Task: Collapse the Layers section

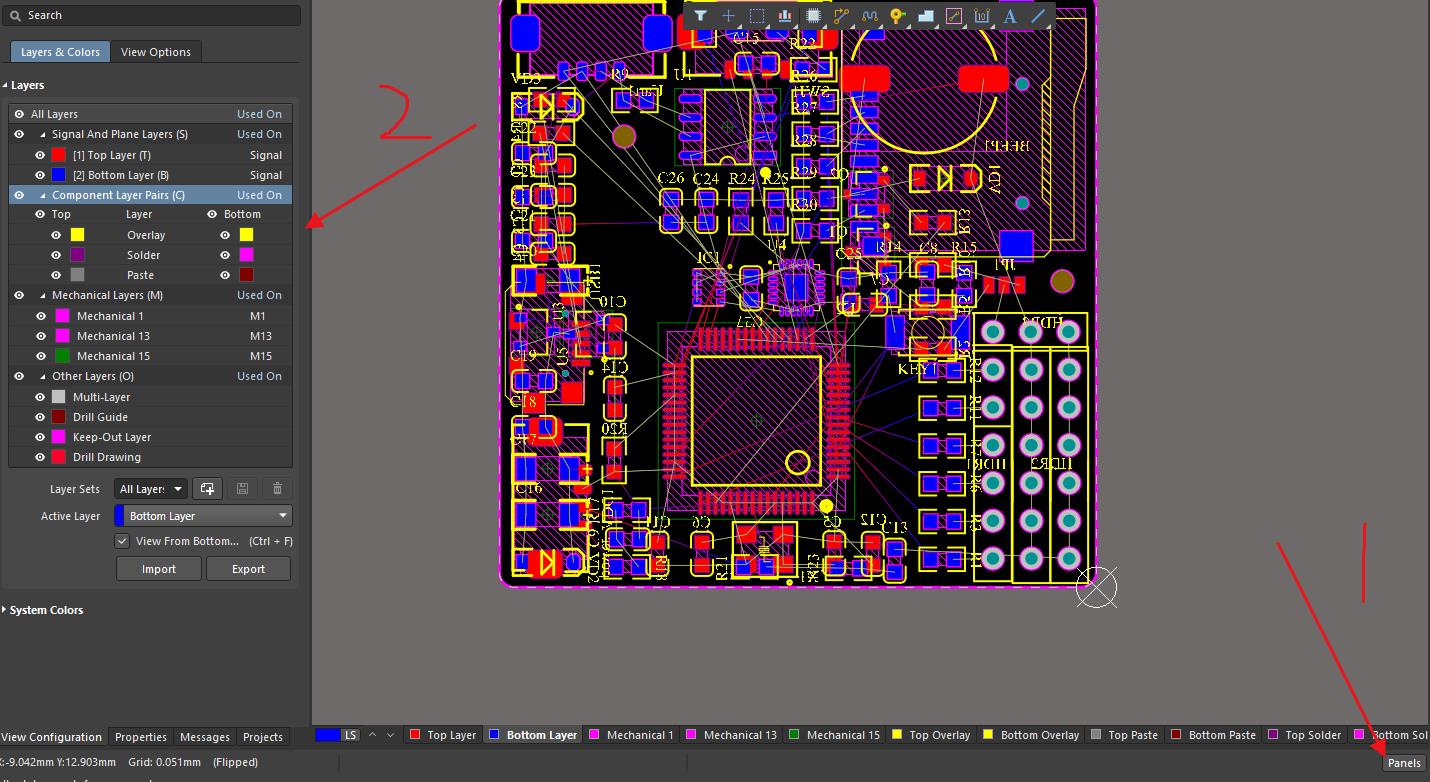Action: point(5,85)
